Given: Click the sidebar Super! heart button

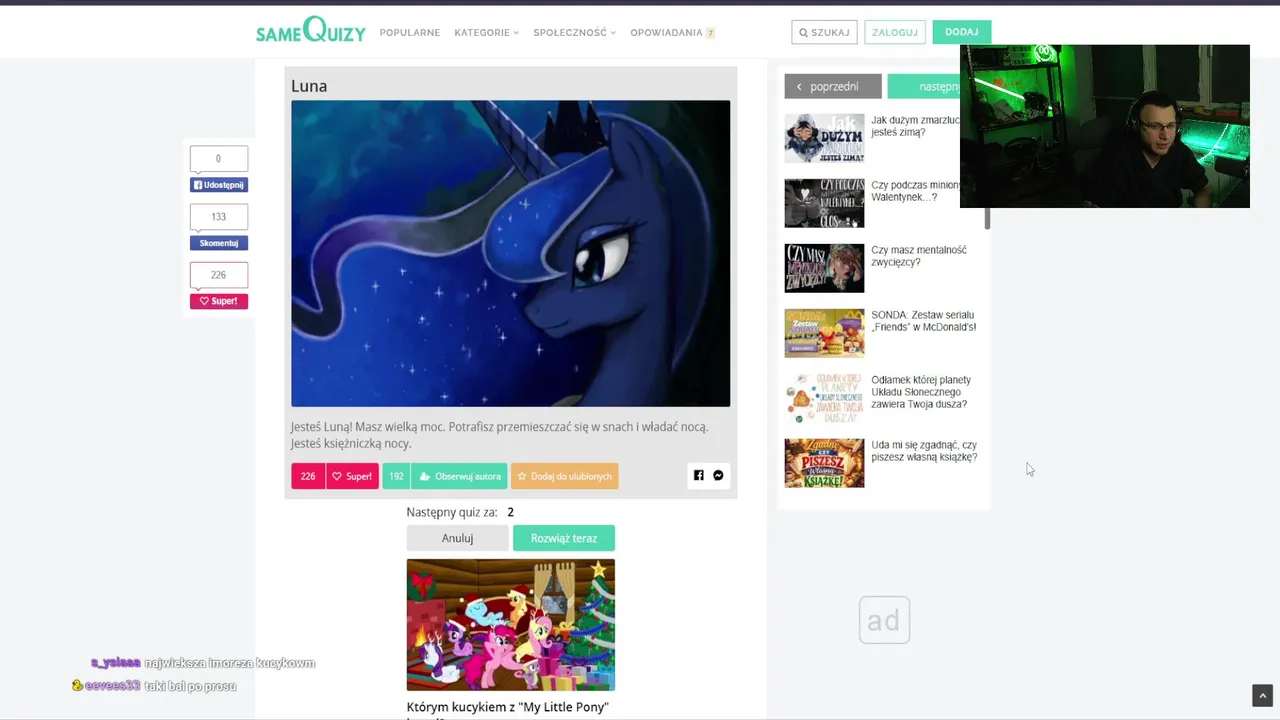Looking at the screenshot, I should [x=219, y=301].
